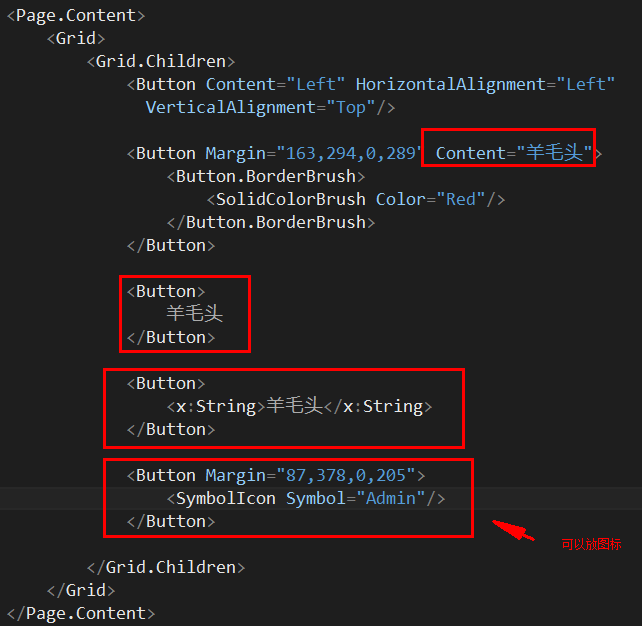Click the plain 羊毛头 text inside Button
Screen dimensions: 642x626
(194, 314)
